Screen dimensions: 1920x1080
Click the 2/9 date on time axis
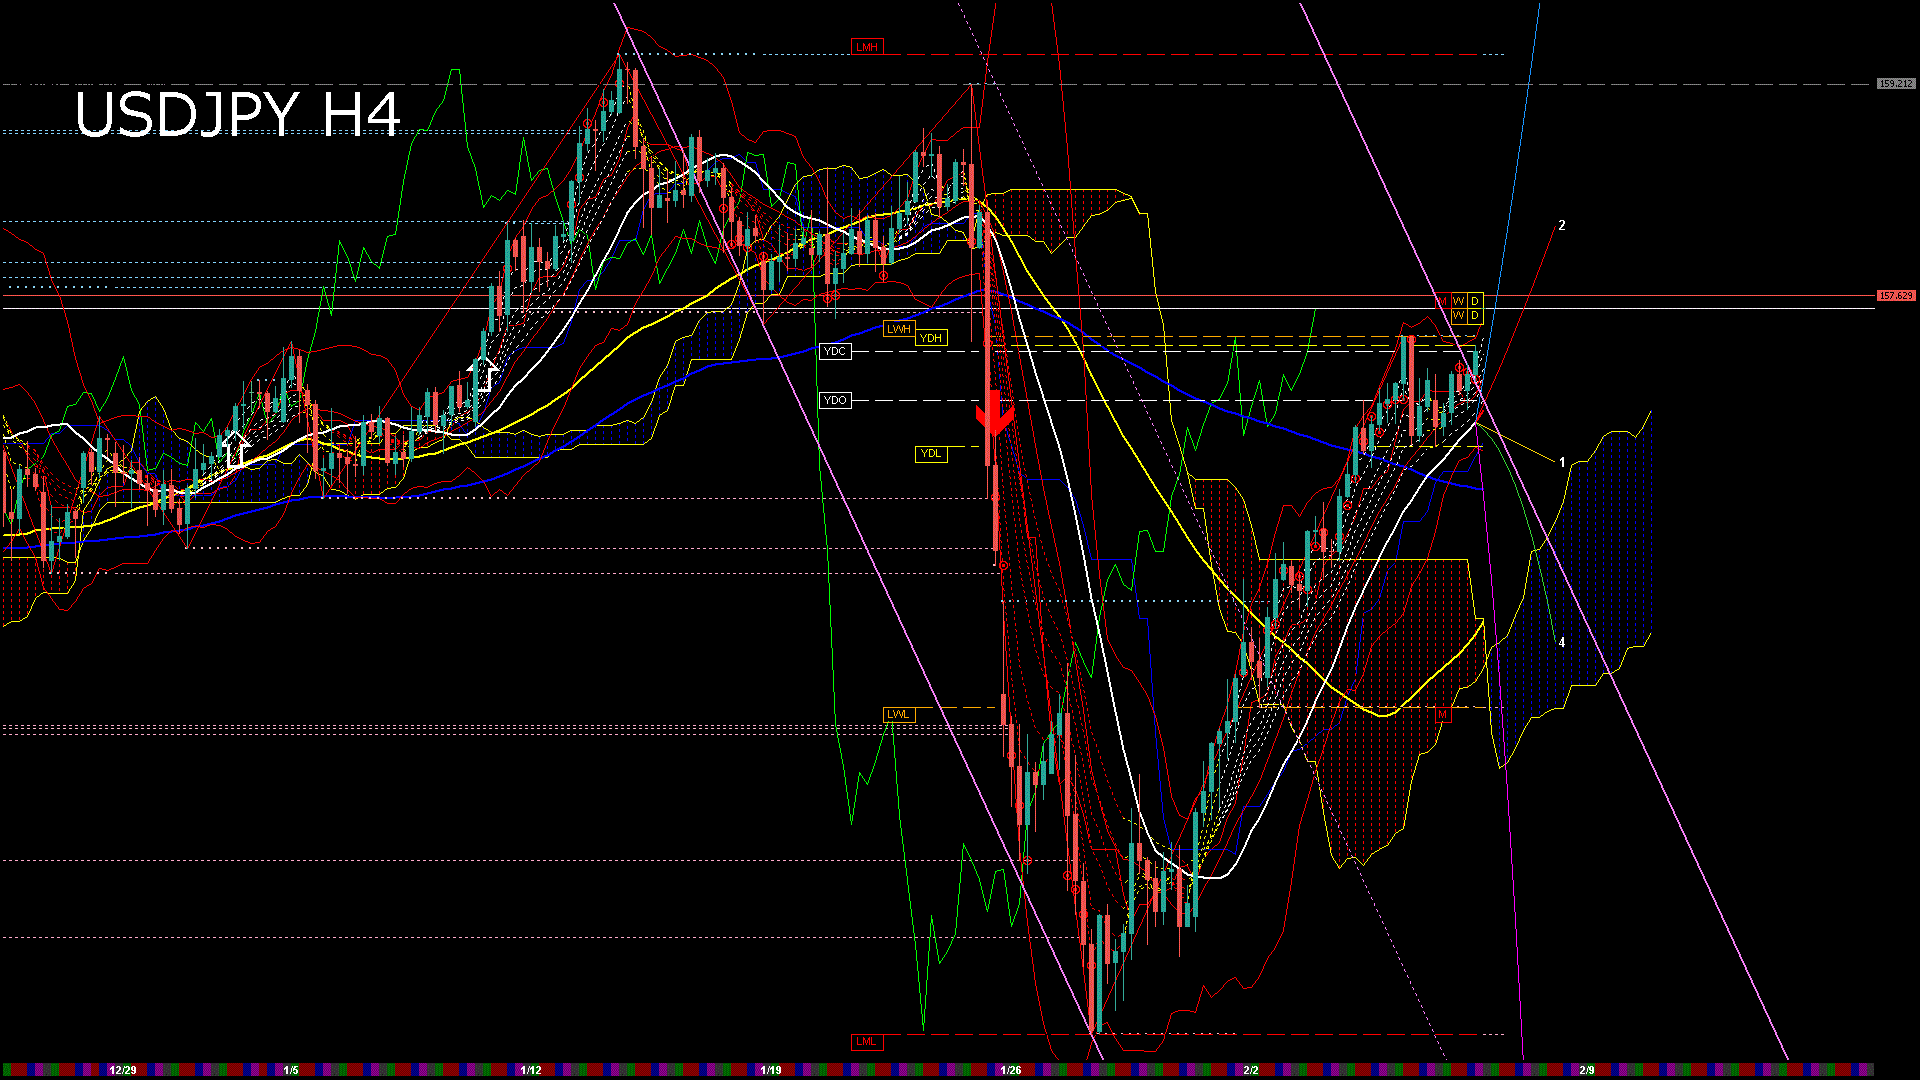[1587, 1070]
